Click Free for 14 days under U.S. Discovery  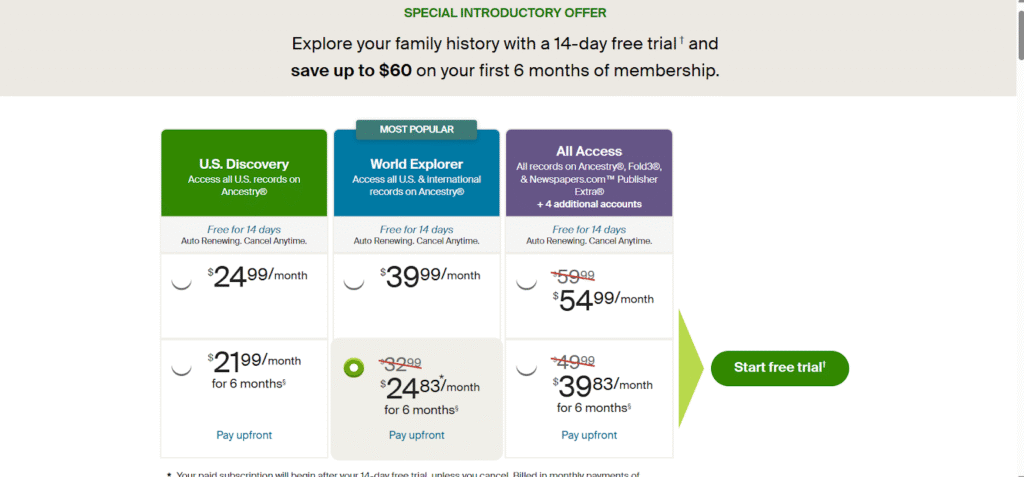coord(244,230)
